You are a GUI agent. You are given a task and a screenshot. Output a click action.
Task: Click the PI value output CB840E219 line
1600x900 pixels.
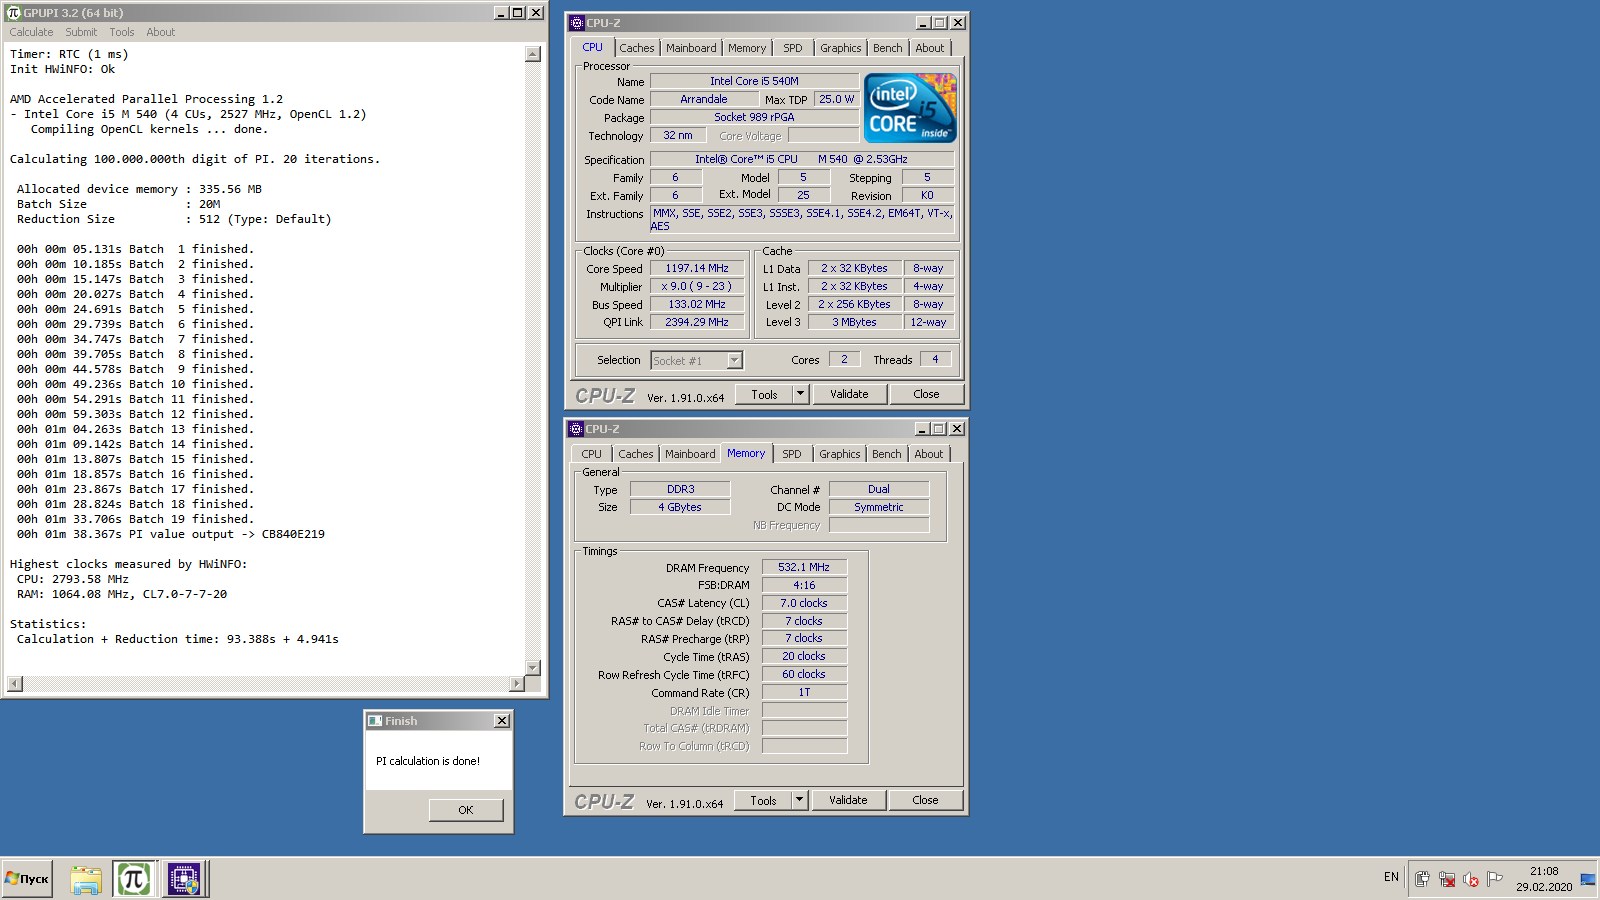coord(170,534)
